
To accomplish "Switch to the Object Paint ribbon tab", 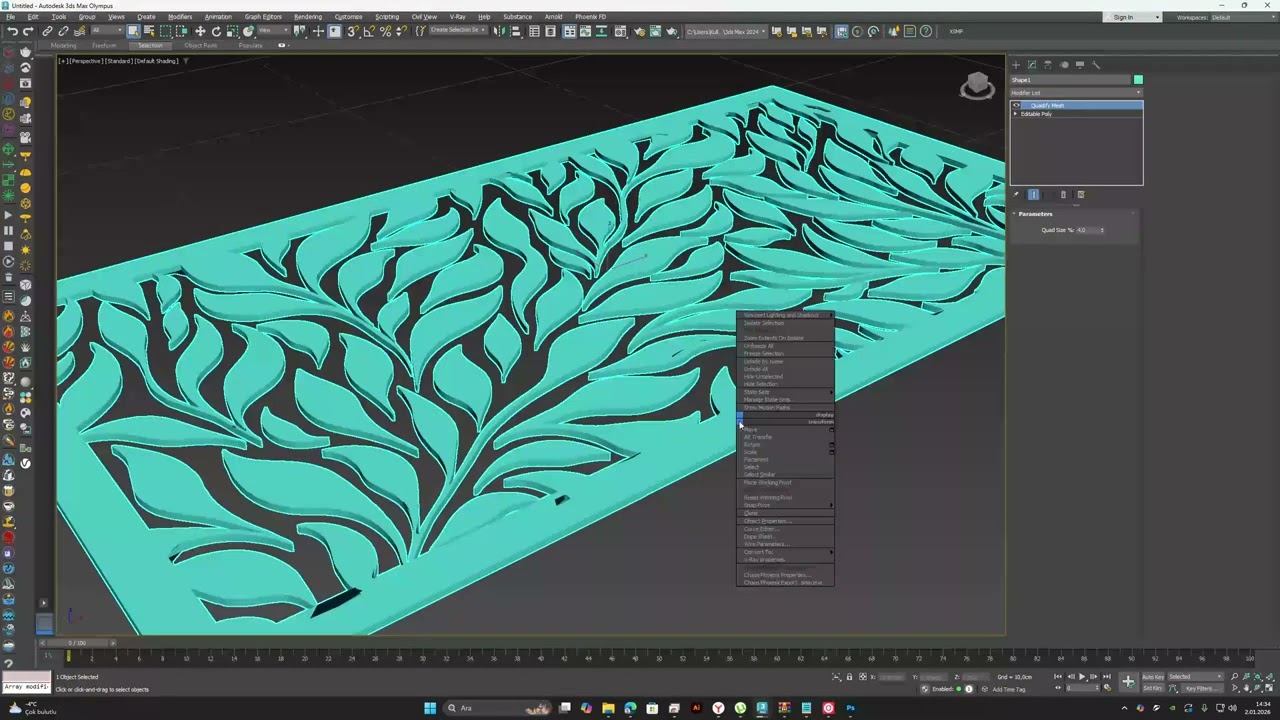I will pos(200,45).
